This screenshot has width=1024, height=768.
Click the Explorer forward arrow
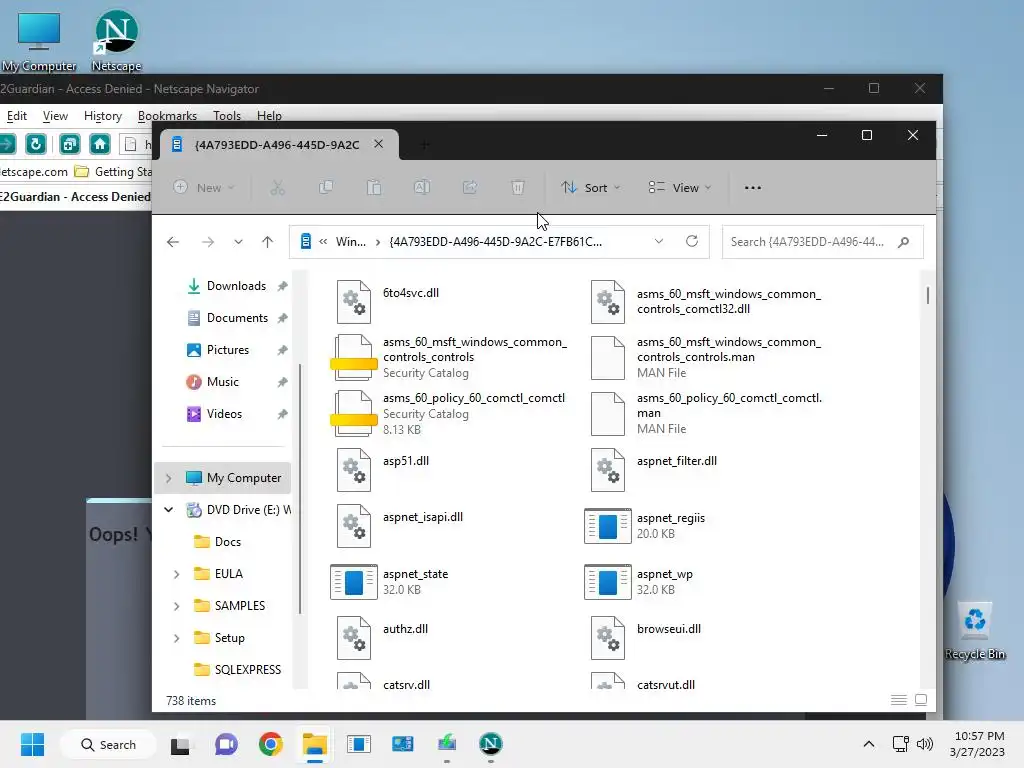click(208, 242)
